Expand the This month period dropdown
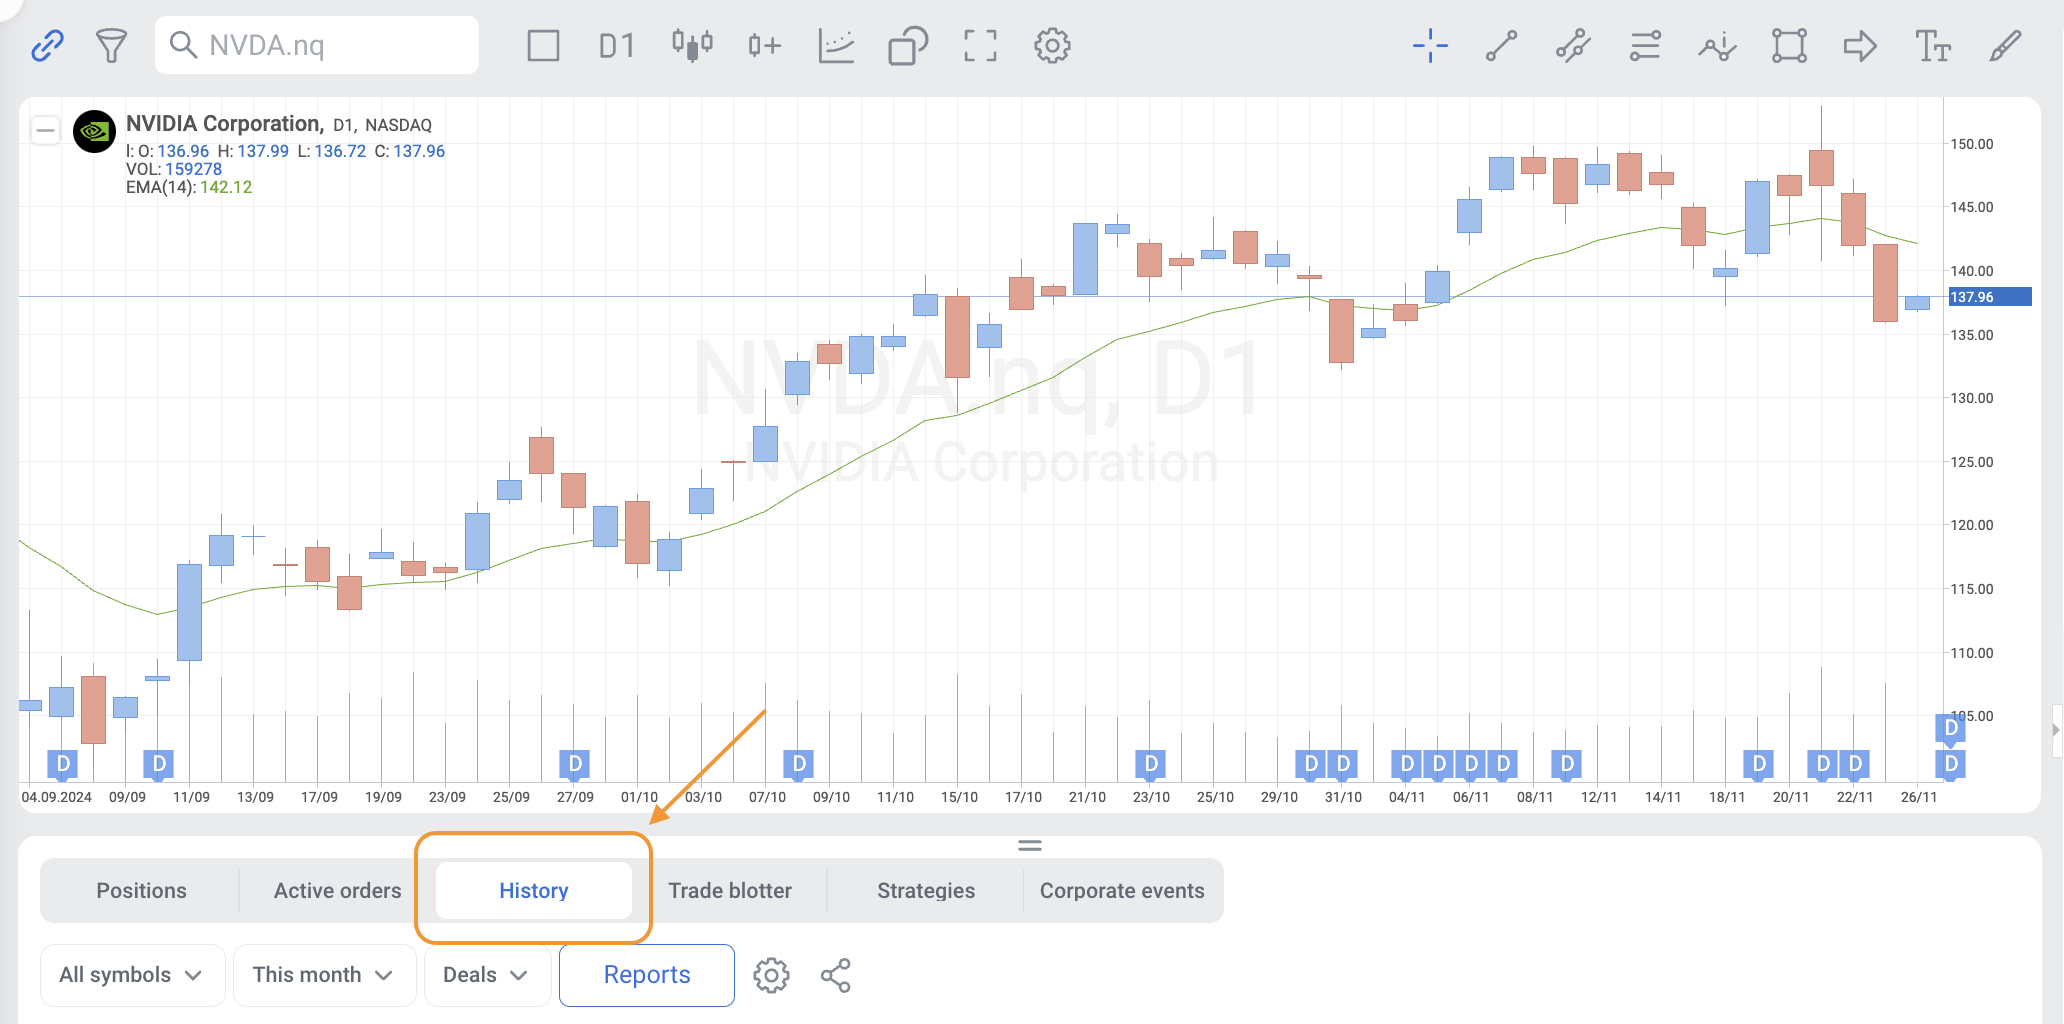Screen dimensions: 2064x1024 click(x=324, y=975)
